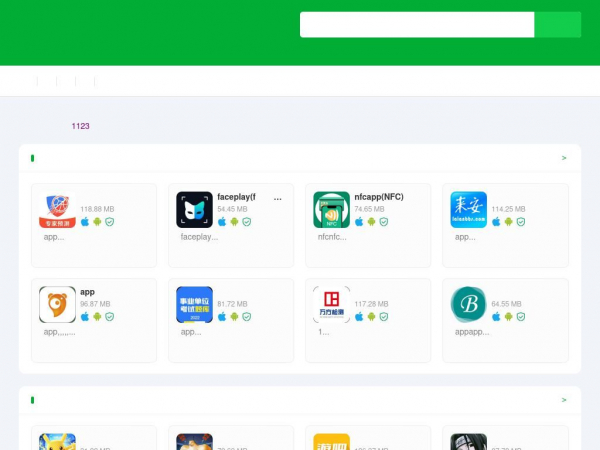Screen dimensions: 600x450
Task: Click Apple icon in 96.87 MB card
Action: (x=85, y=316)
